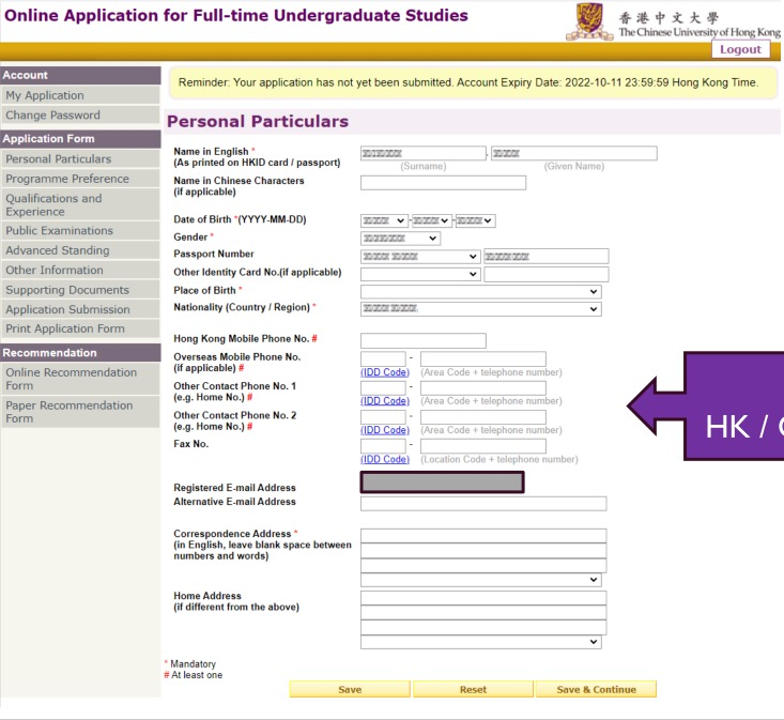784x720 pixels.
Task: Go to Change Password page
Action: click(x=80, y=115)
